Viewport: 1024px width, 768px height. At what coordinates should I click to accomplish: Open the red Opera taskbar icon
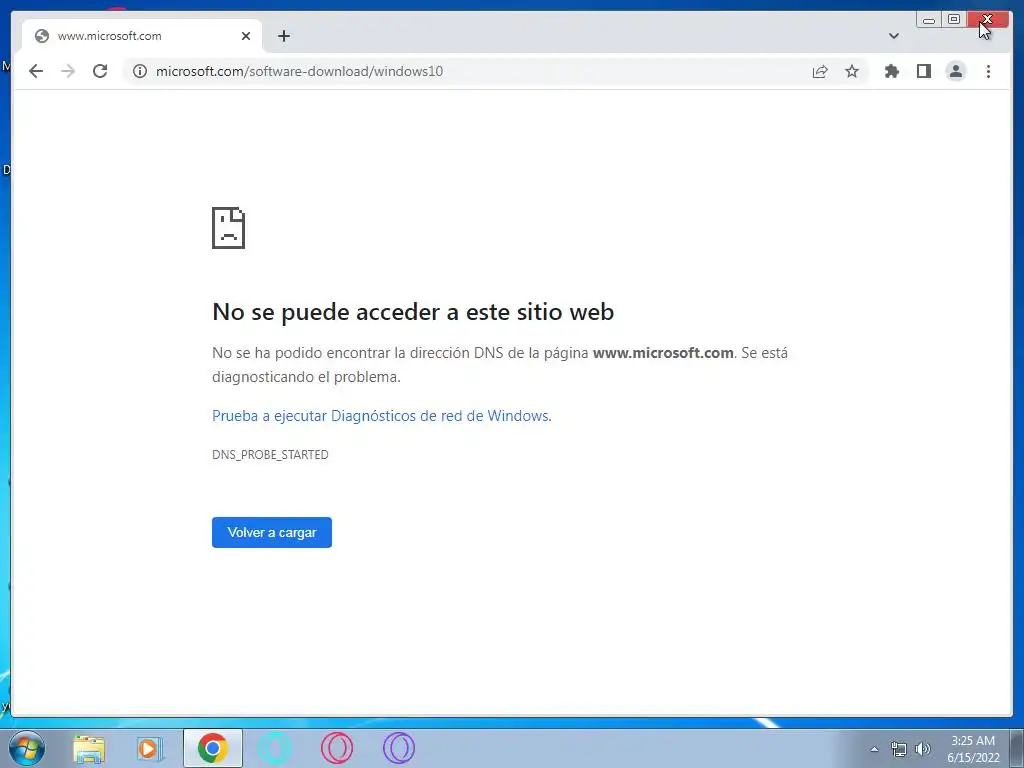coord(337,748)
